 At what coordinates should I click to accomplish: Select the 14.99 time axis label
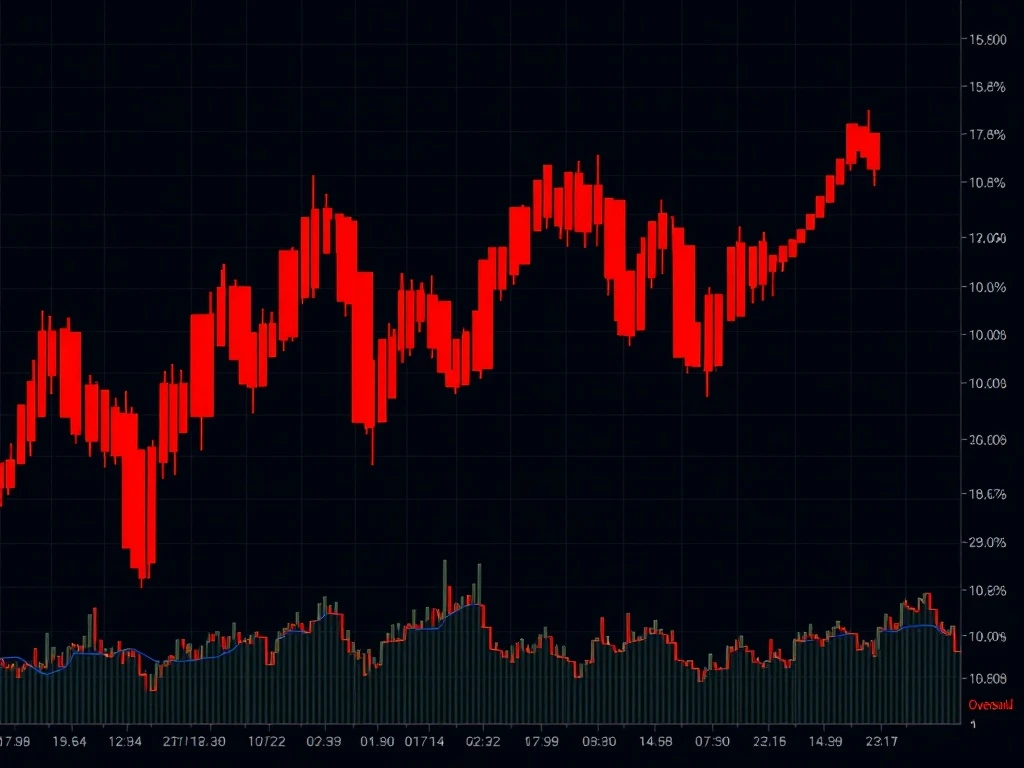click(825, 741)
